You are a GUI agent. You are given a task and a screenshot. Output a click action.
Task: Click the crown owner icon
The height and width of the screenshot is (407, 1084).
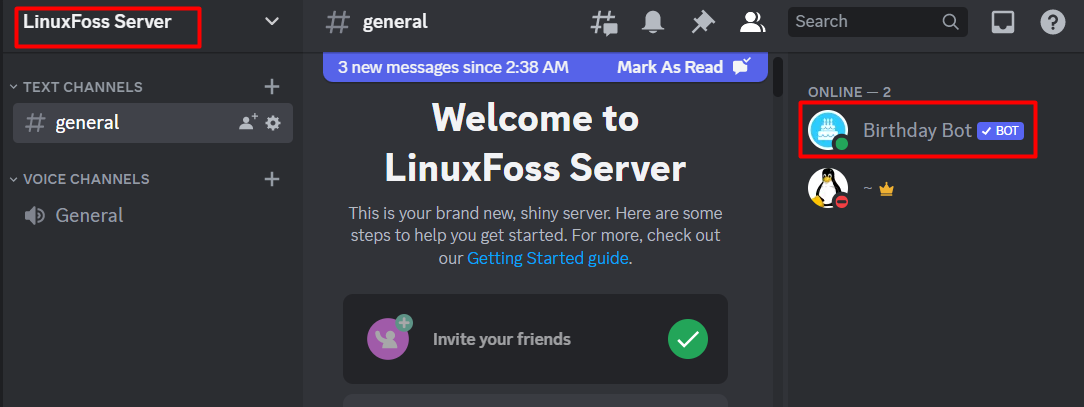886,189
